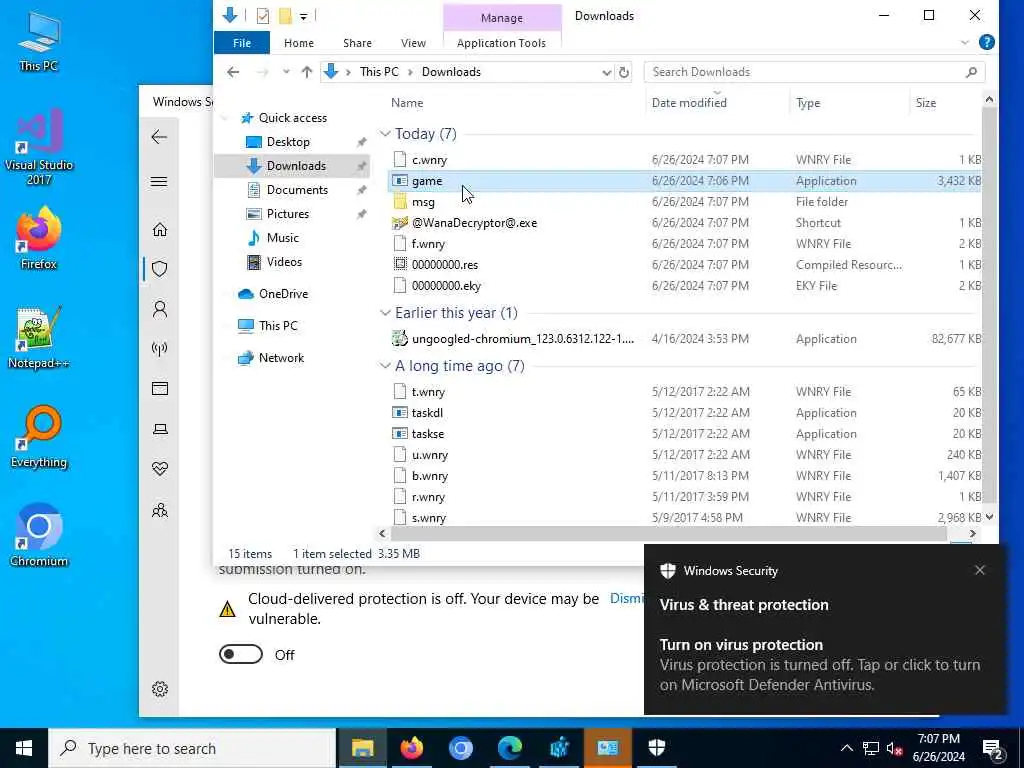Click the Up one level arrow
Image resolution: width=1024 pixels, height=768 pixels.
pyautogui.click(x=307, y=72)
